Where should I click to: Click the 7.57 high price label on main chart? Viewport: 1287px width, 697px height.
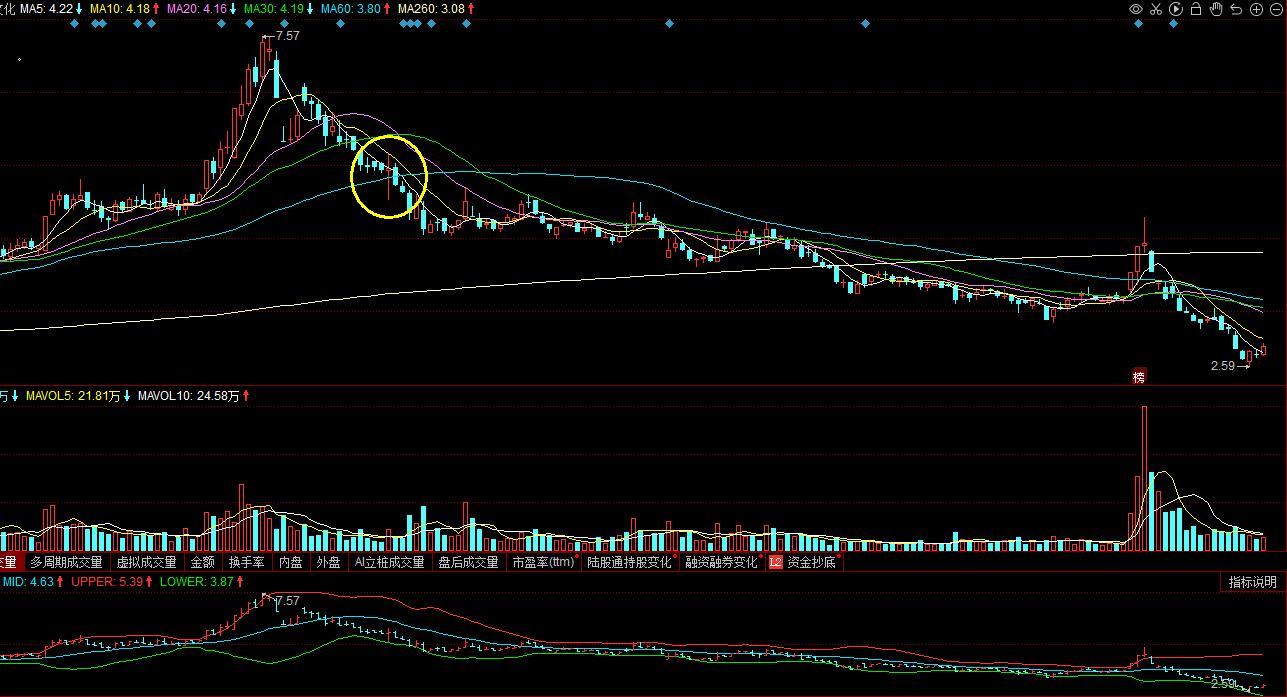287,36
